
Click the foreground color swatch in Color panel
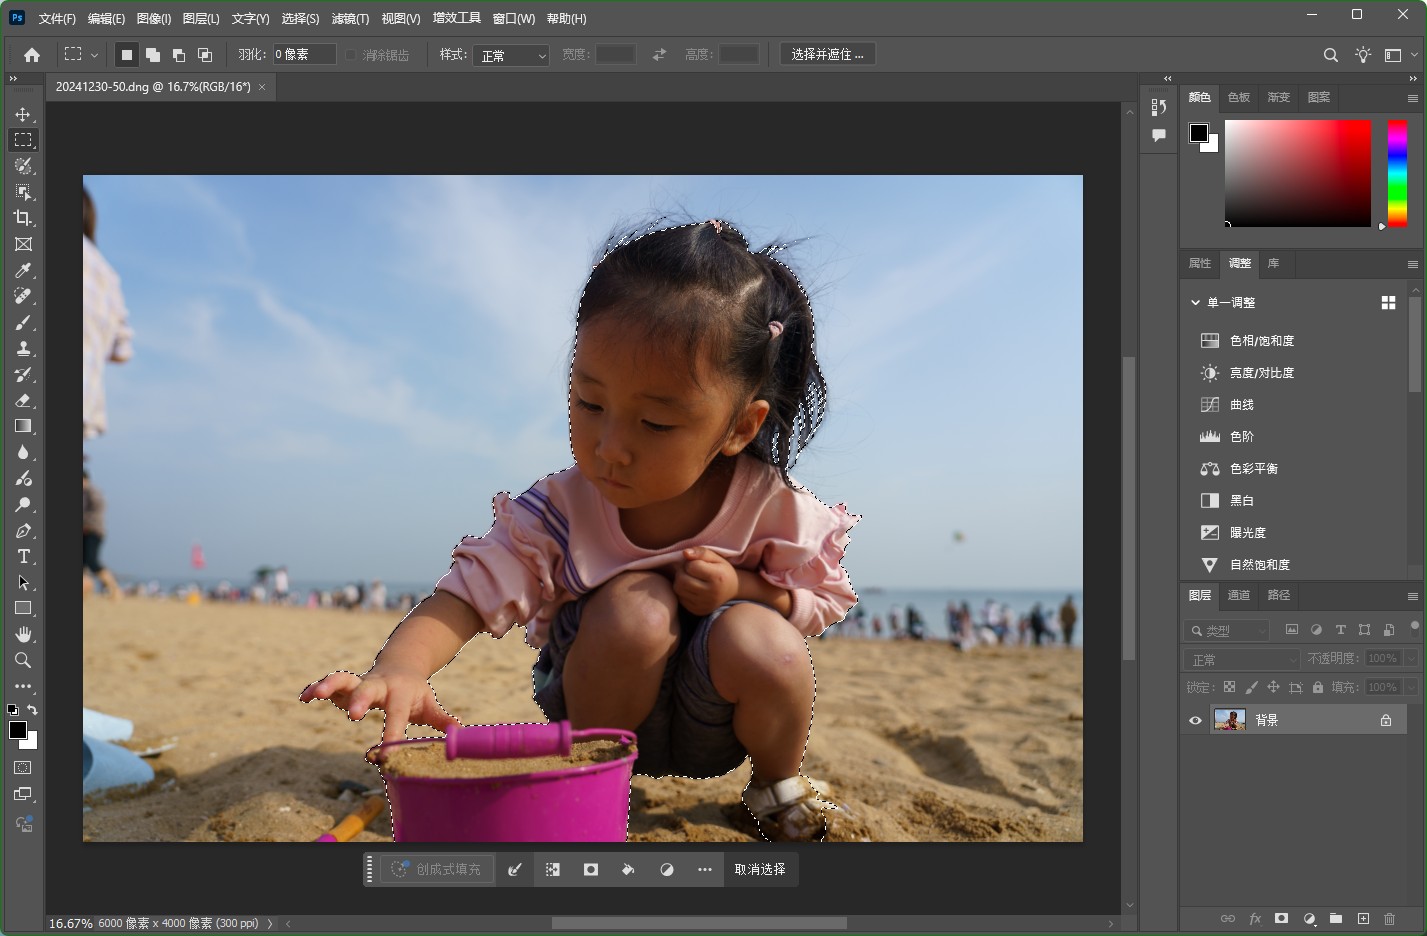1199,133
